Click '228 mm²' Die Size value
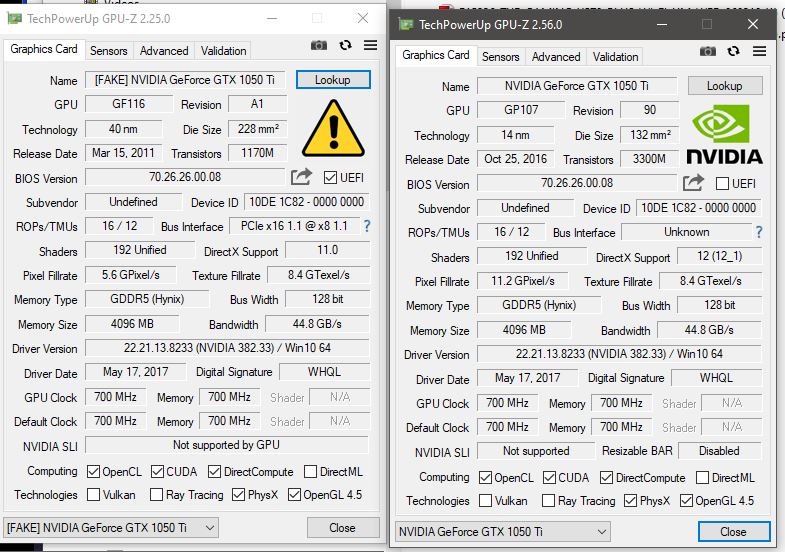 257,129
